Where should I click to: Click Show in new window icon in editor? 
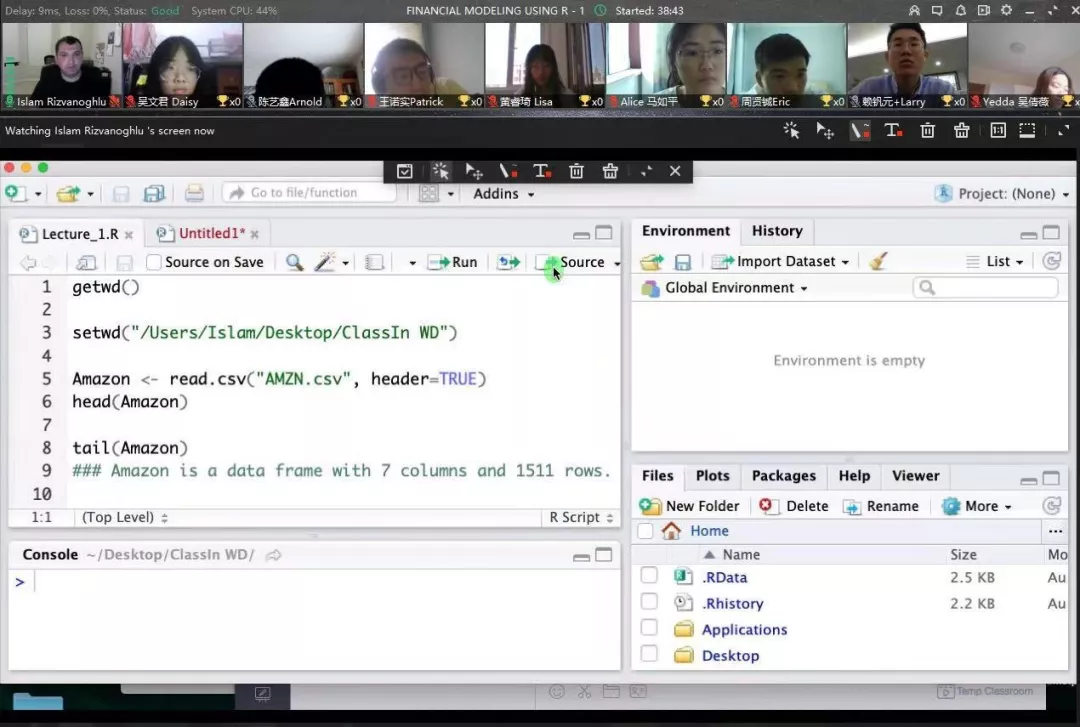pyautogui.click(x=86, y=262)
